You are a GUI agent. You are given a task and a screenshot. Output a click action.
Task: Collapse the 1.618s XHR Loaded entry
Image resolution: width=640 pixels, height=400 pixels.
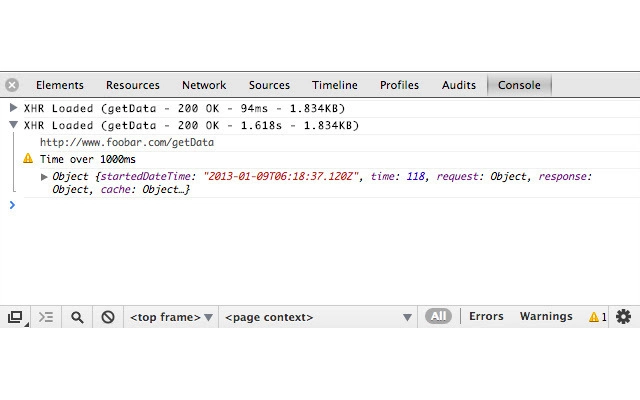(x=13, y=125)
